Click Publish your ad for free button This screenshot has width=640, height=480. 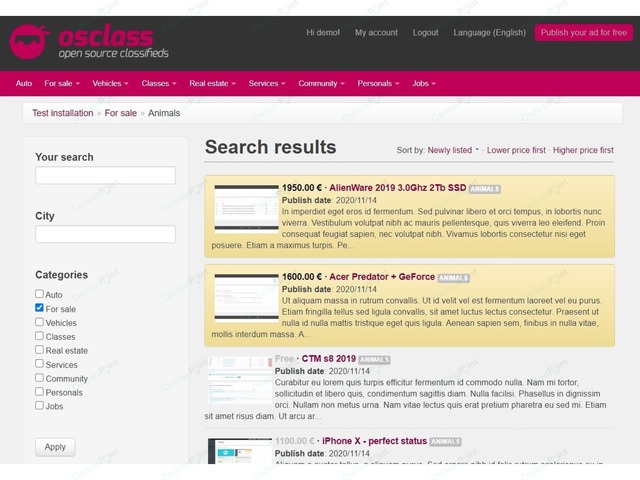click(x=584, y=33)
